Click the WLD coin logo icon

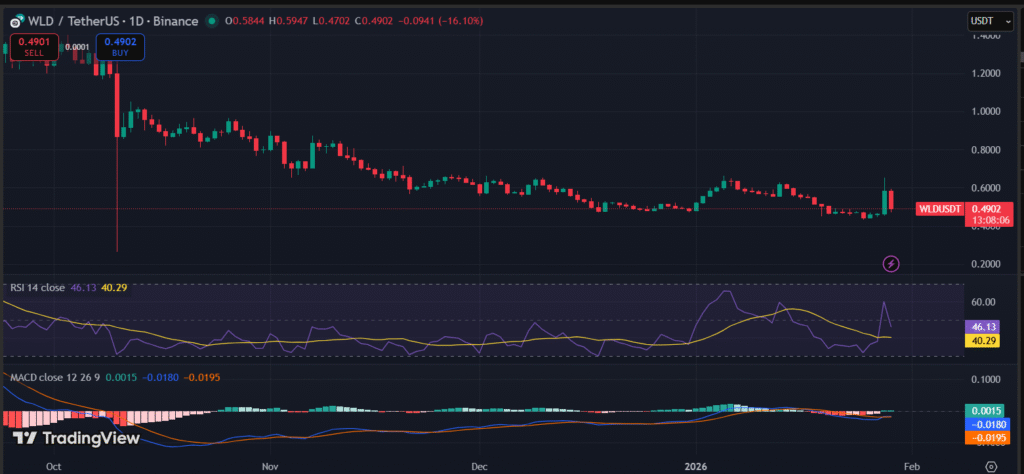click(16, 21)
